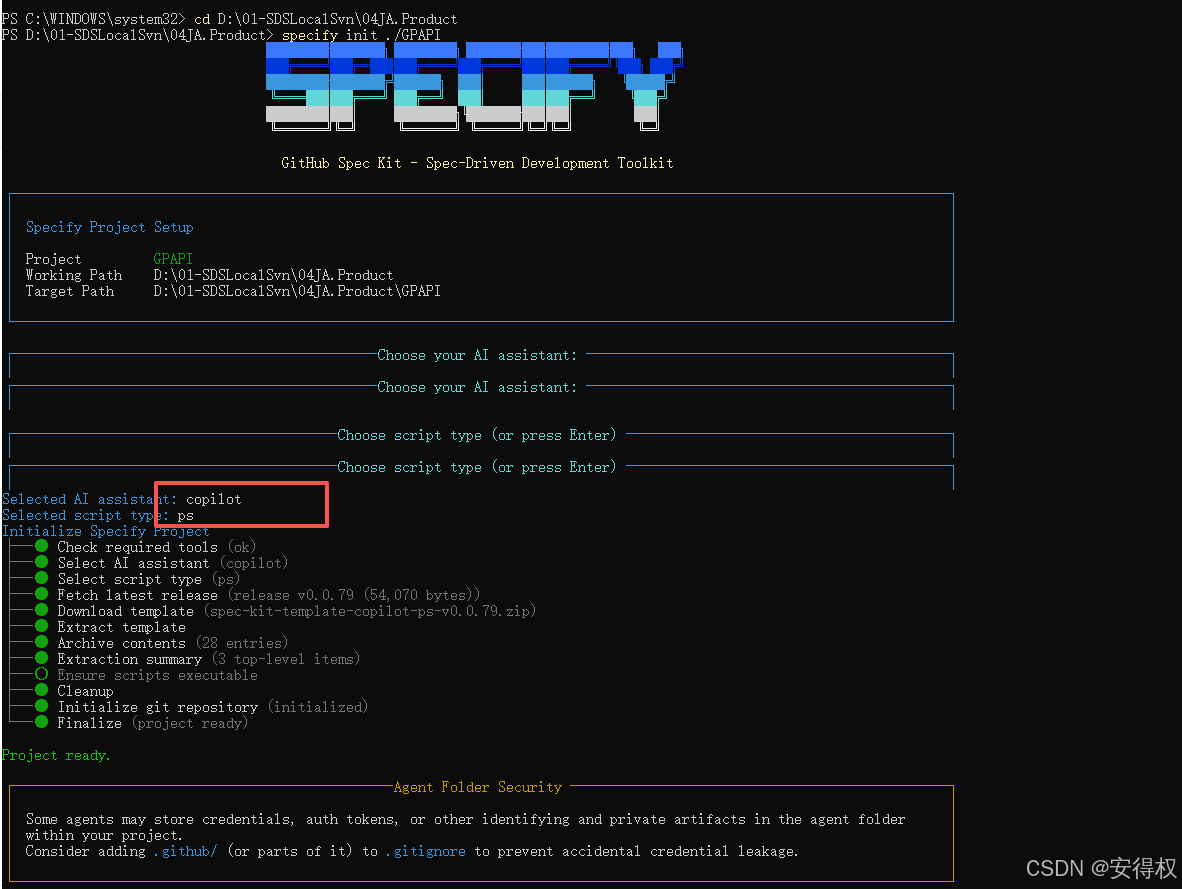Click the SPECIFY ASCII art banner
This screenshot has width=1182, height=889.
[x=473, y=87]
